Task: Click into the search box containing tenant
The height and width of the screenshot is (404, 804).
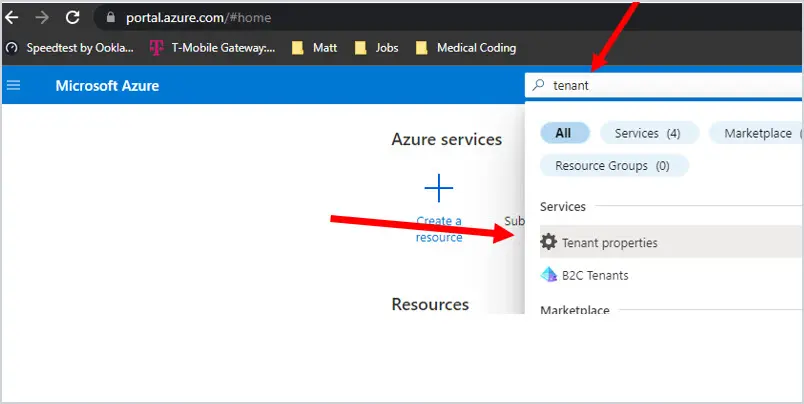Action: pos(664,85)
